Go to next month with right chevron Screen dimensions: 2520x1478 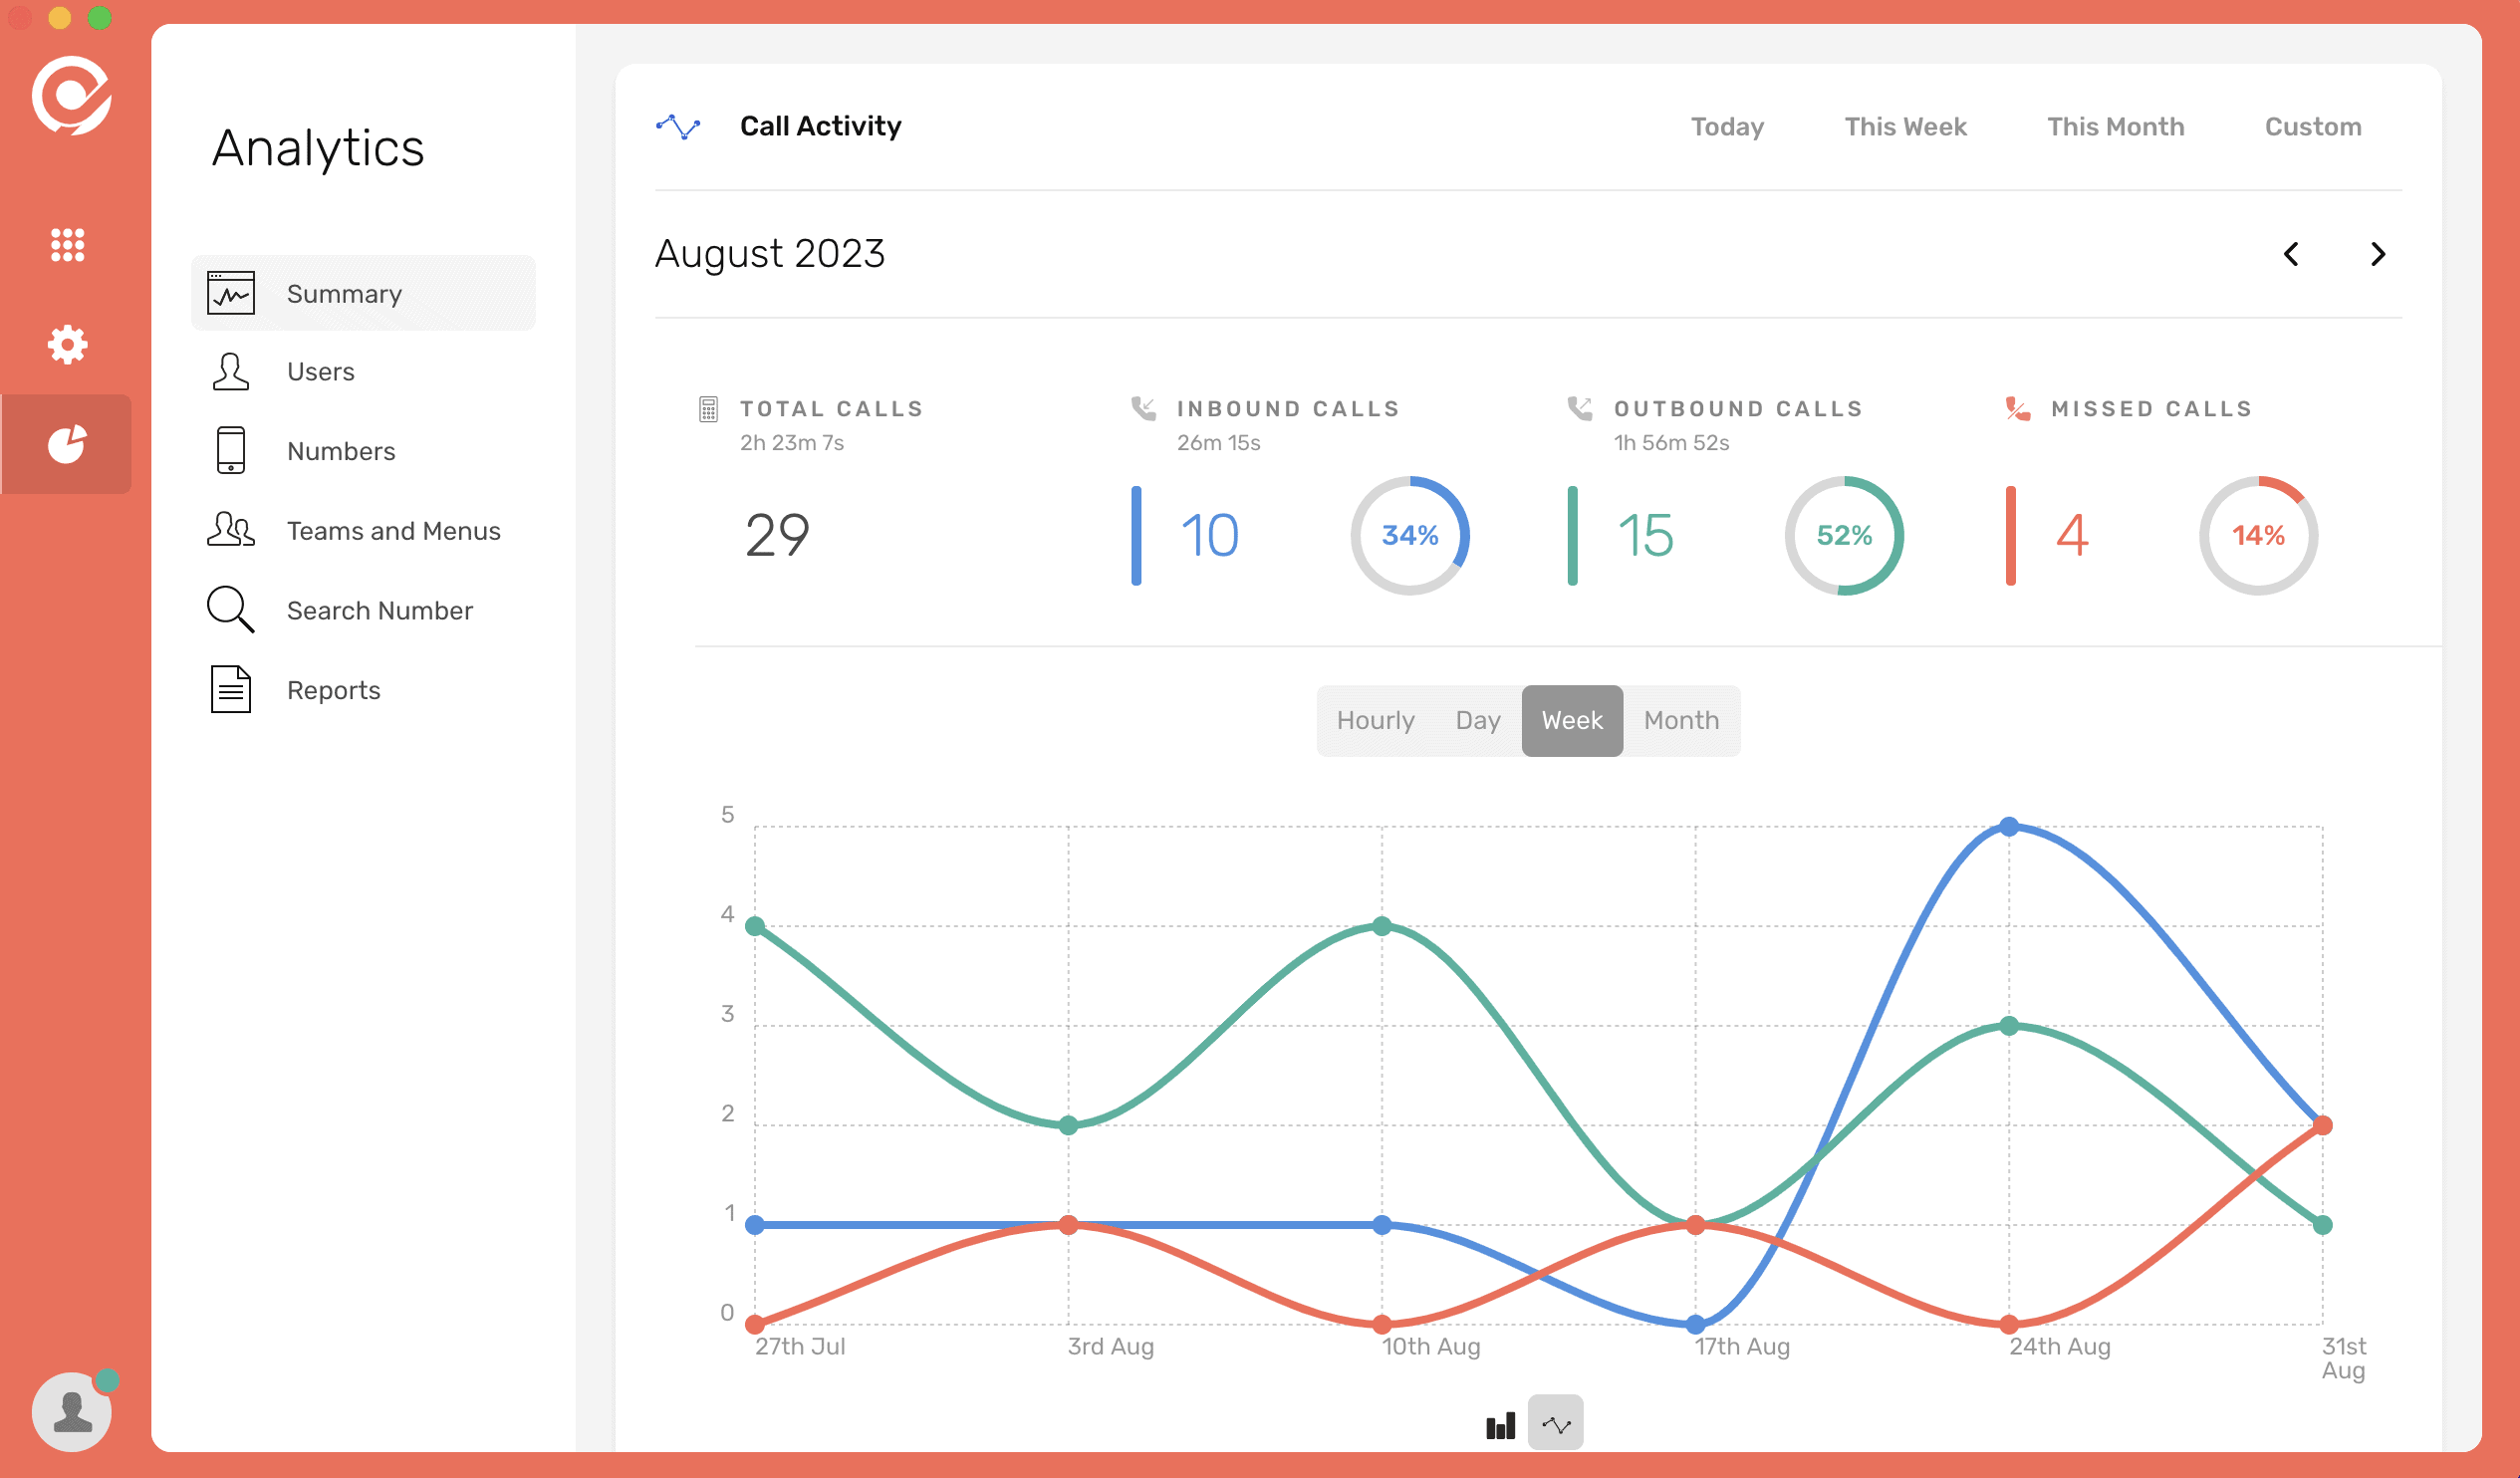(x=2378, y=254)
